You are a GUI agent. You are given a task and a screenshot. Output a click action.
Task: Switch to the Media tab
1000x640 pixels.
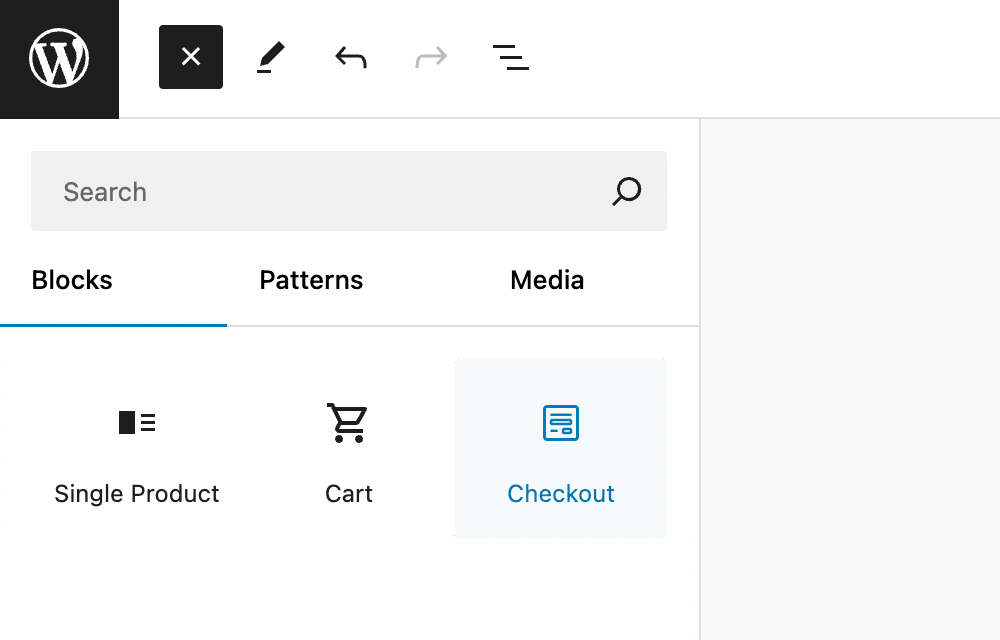pos(546,280)
